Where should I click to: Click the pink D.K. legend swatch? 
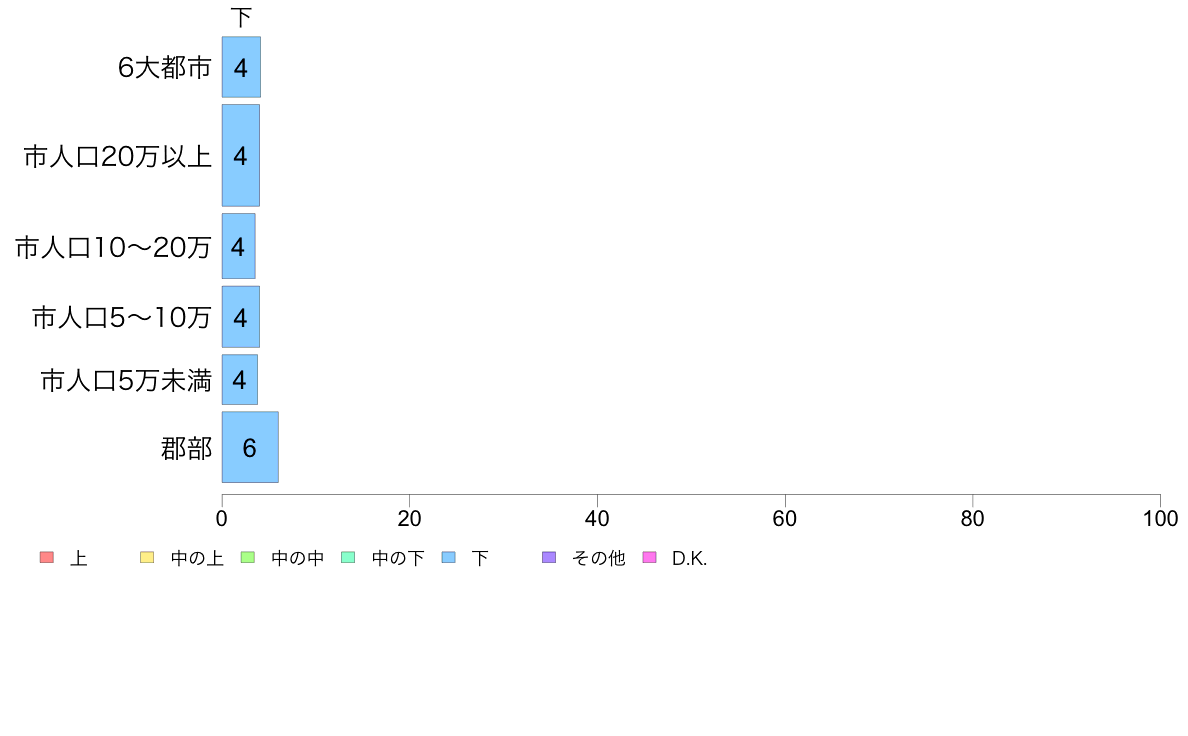[649, 557]
